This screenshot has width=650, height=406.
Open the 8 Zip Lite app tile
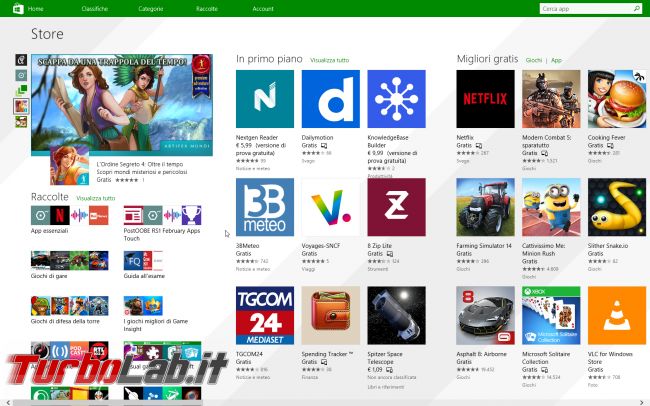click(x=396, y=207)
